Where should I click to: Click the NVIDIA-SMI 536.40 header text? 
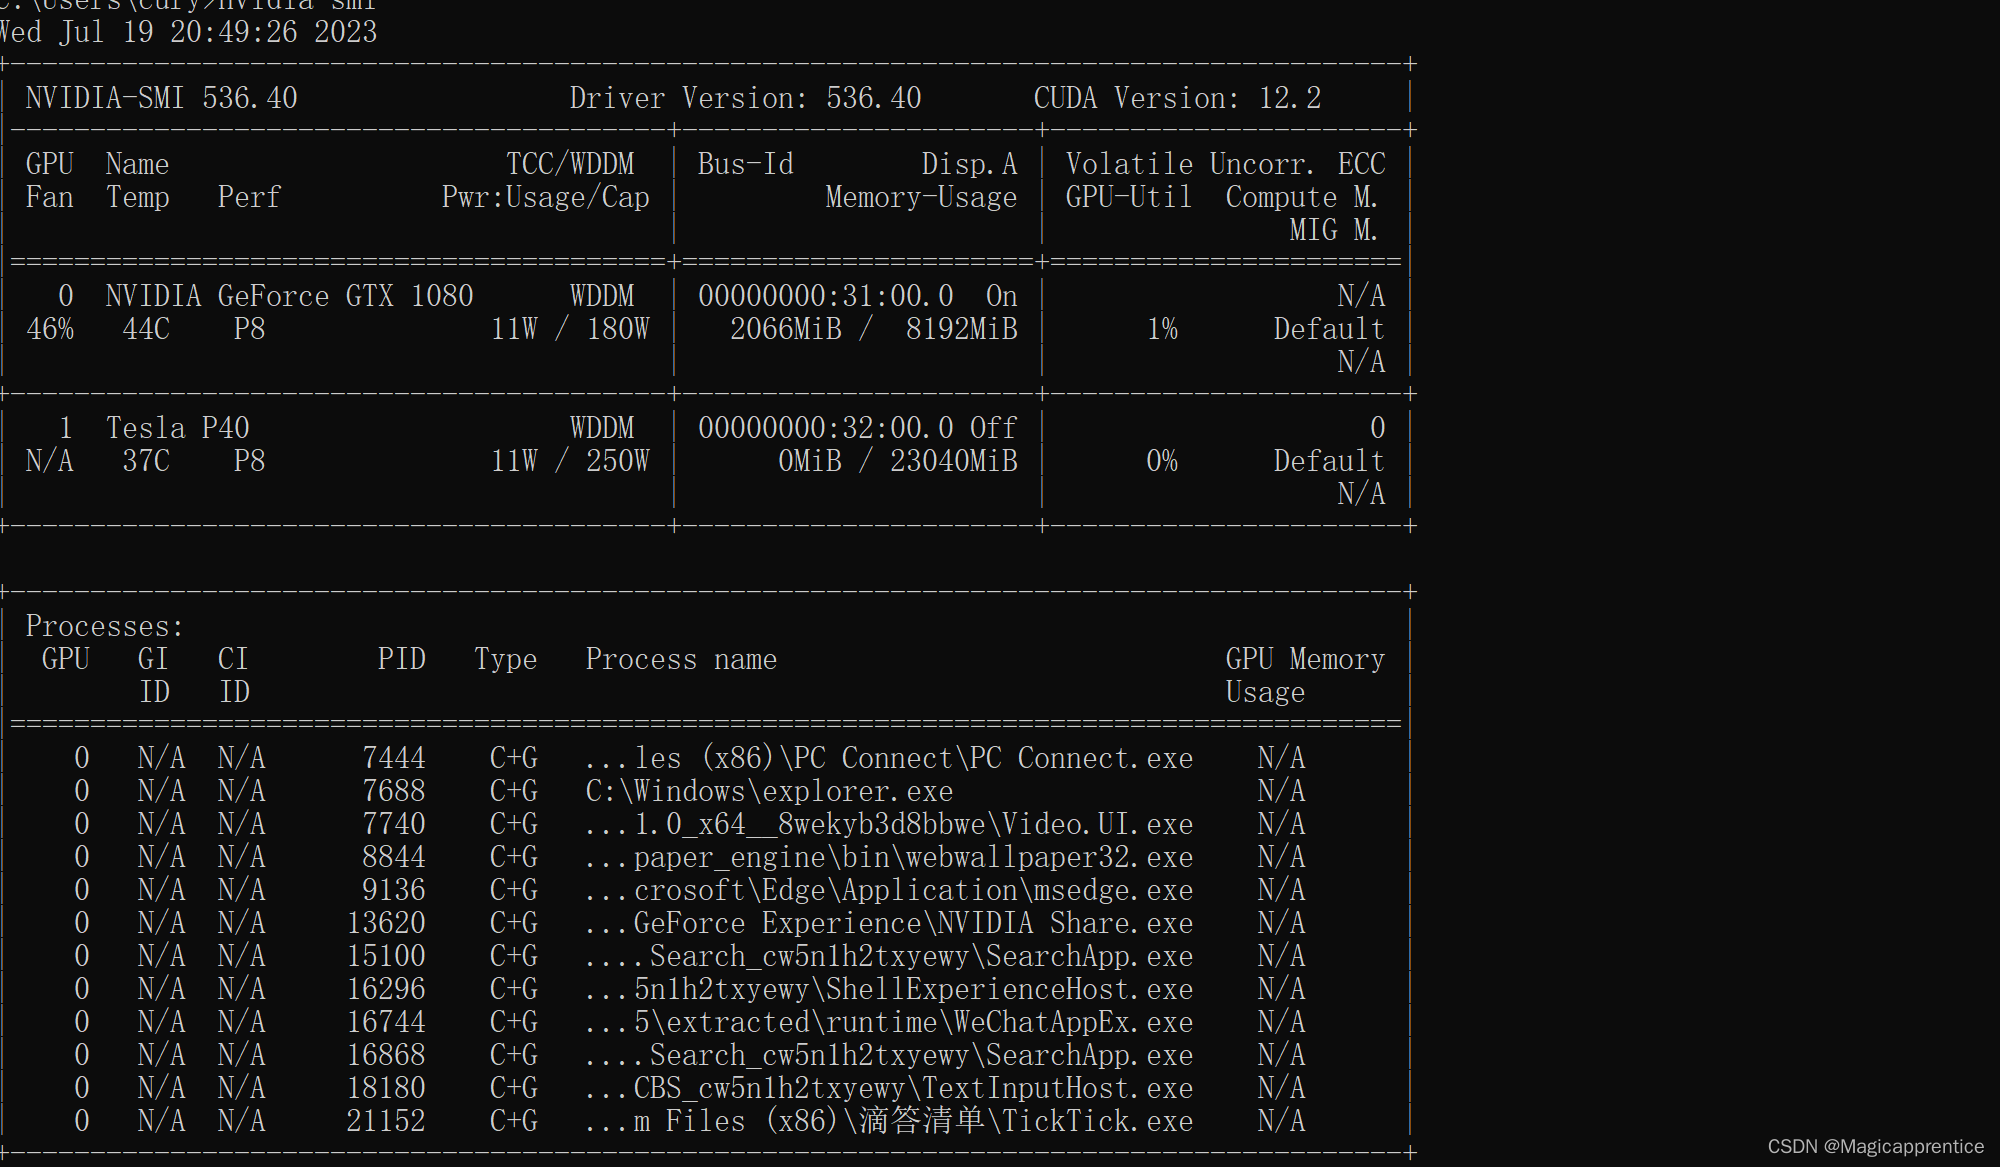pyautogui.click(x=161, y=98)
